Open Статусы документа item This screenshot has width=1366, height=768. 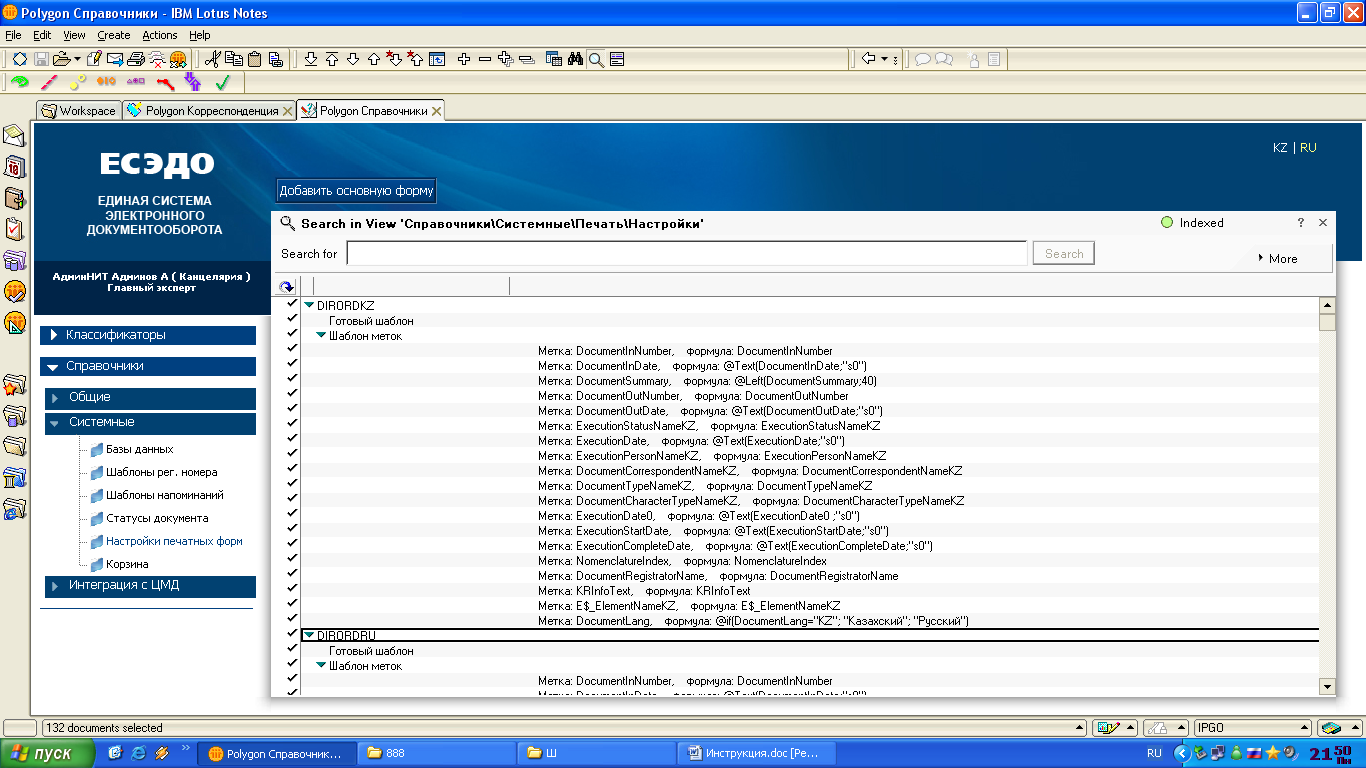157,518
